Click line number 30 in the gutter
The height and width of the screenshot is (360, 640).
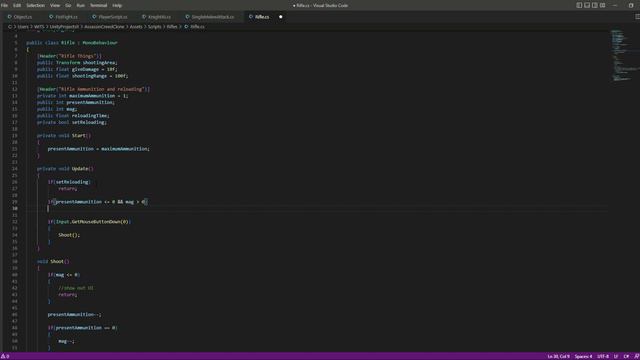point(15,208)
